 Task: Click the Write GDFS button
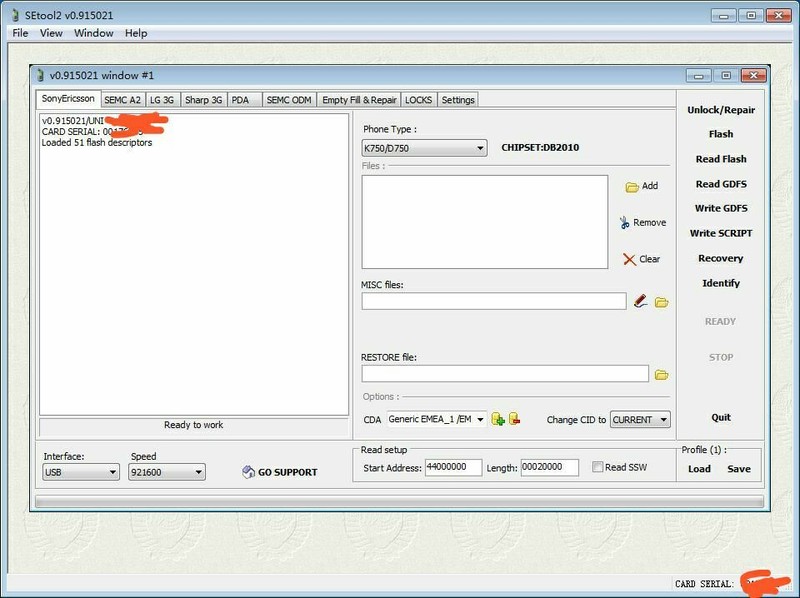tap(721, 208)
